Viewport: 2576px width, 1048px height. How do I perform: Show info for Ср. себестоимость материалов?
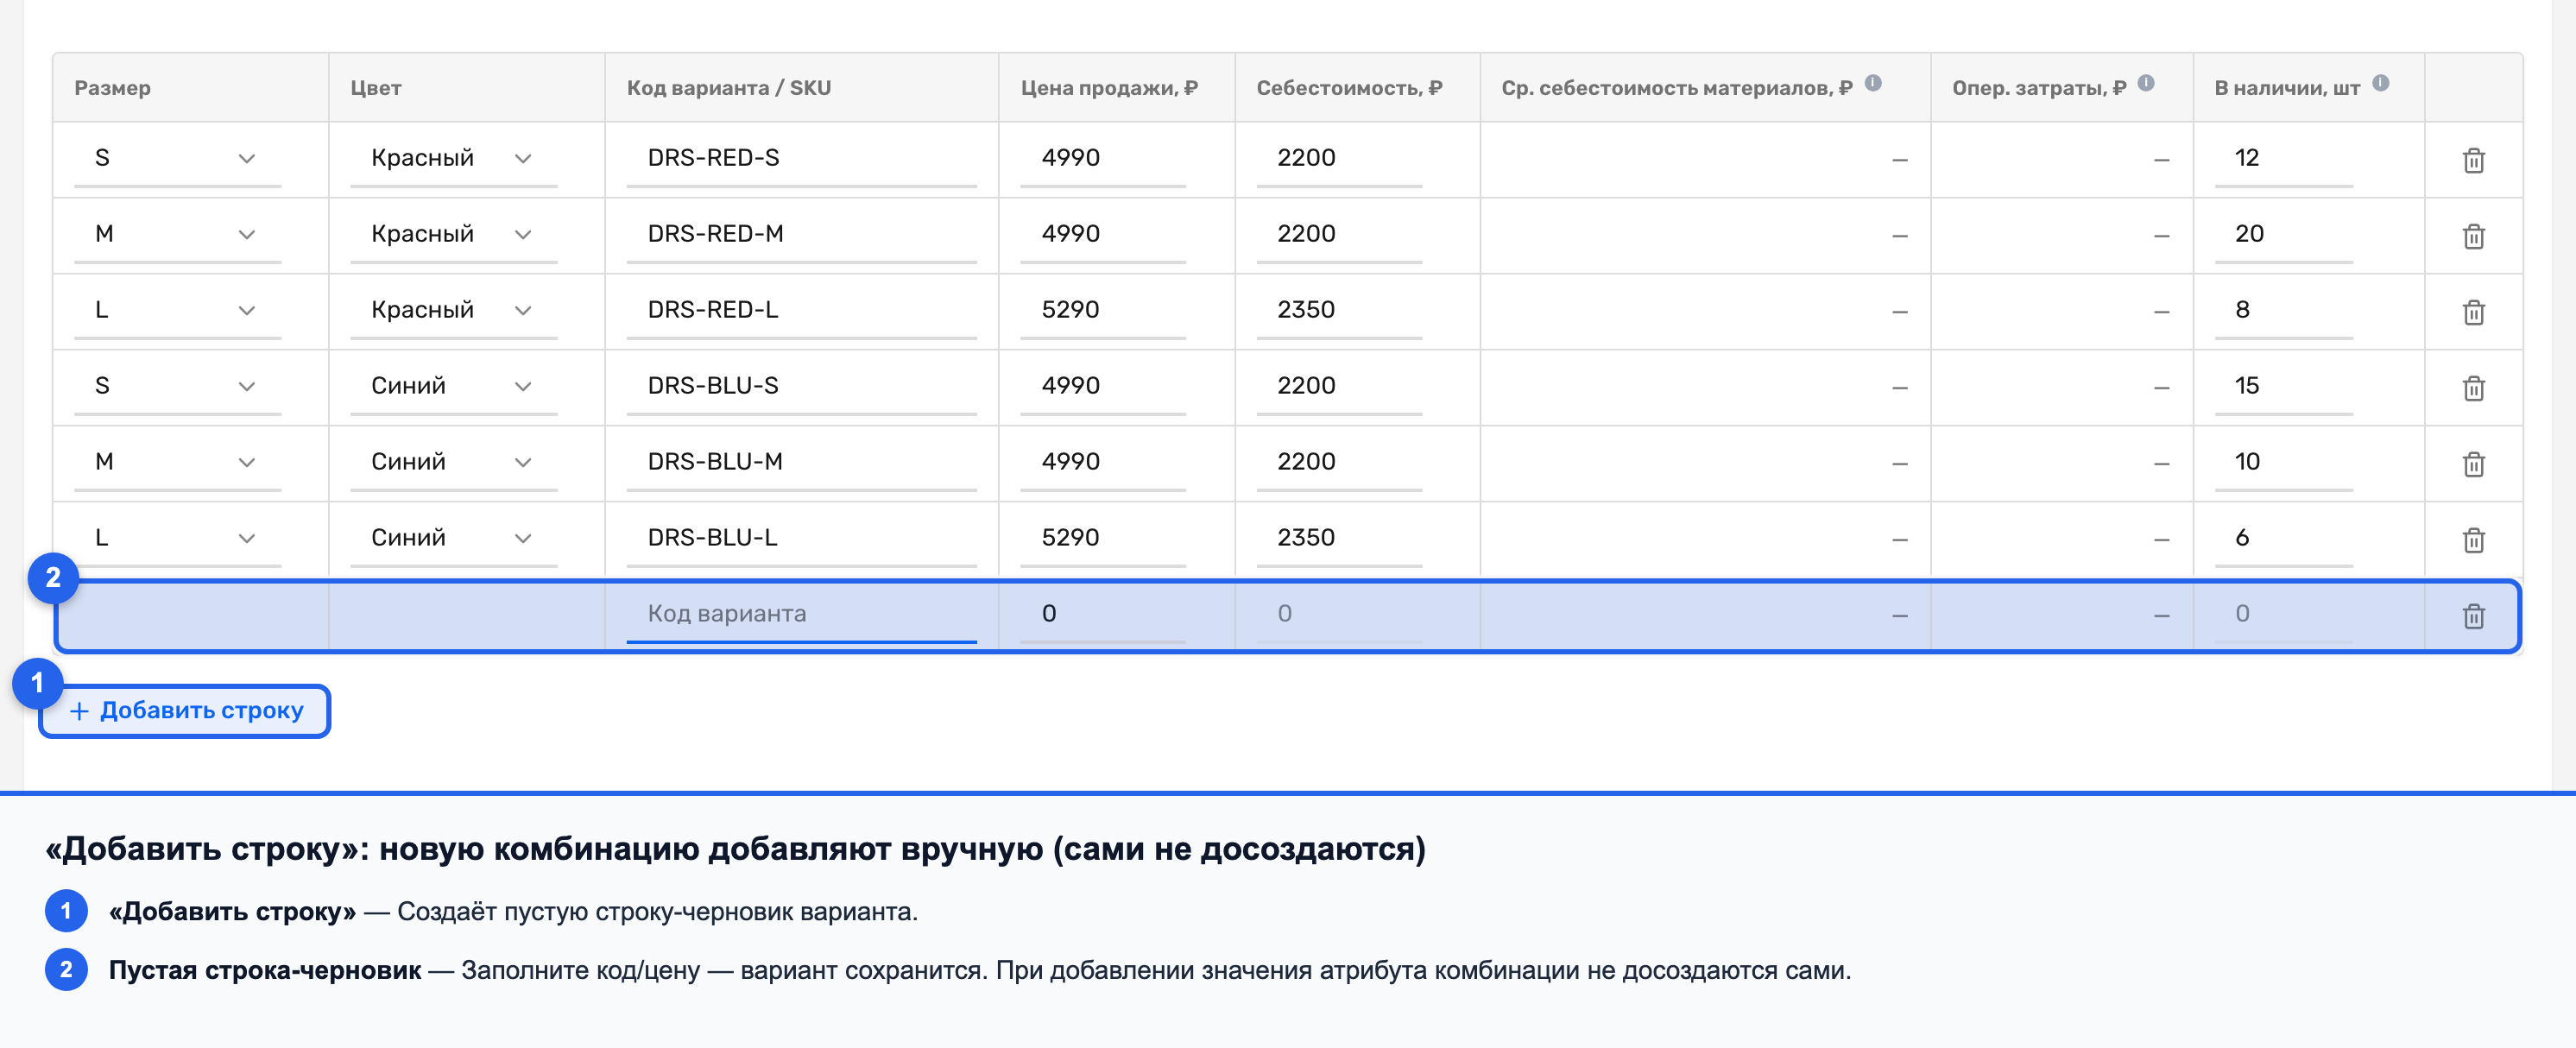[x=1873, y=83]
